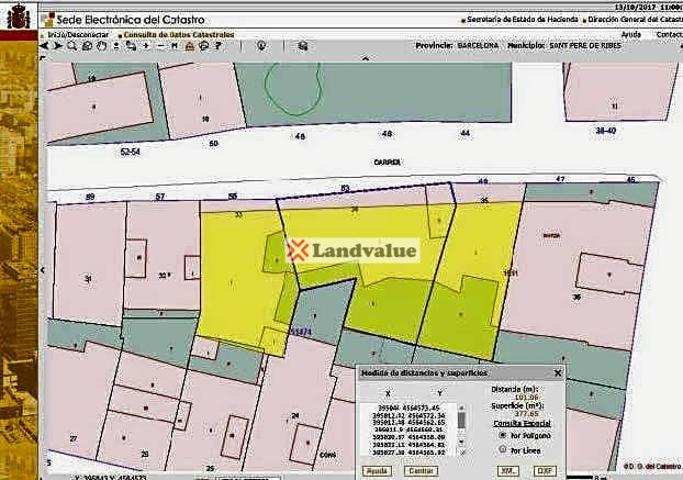Click the Ayuda link in top bar
683x480 pixels.
click(630, 34)
